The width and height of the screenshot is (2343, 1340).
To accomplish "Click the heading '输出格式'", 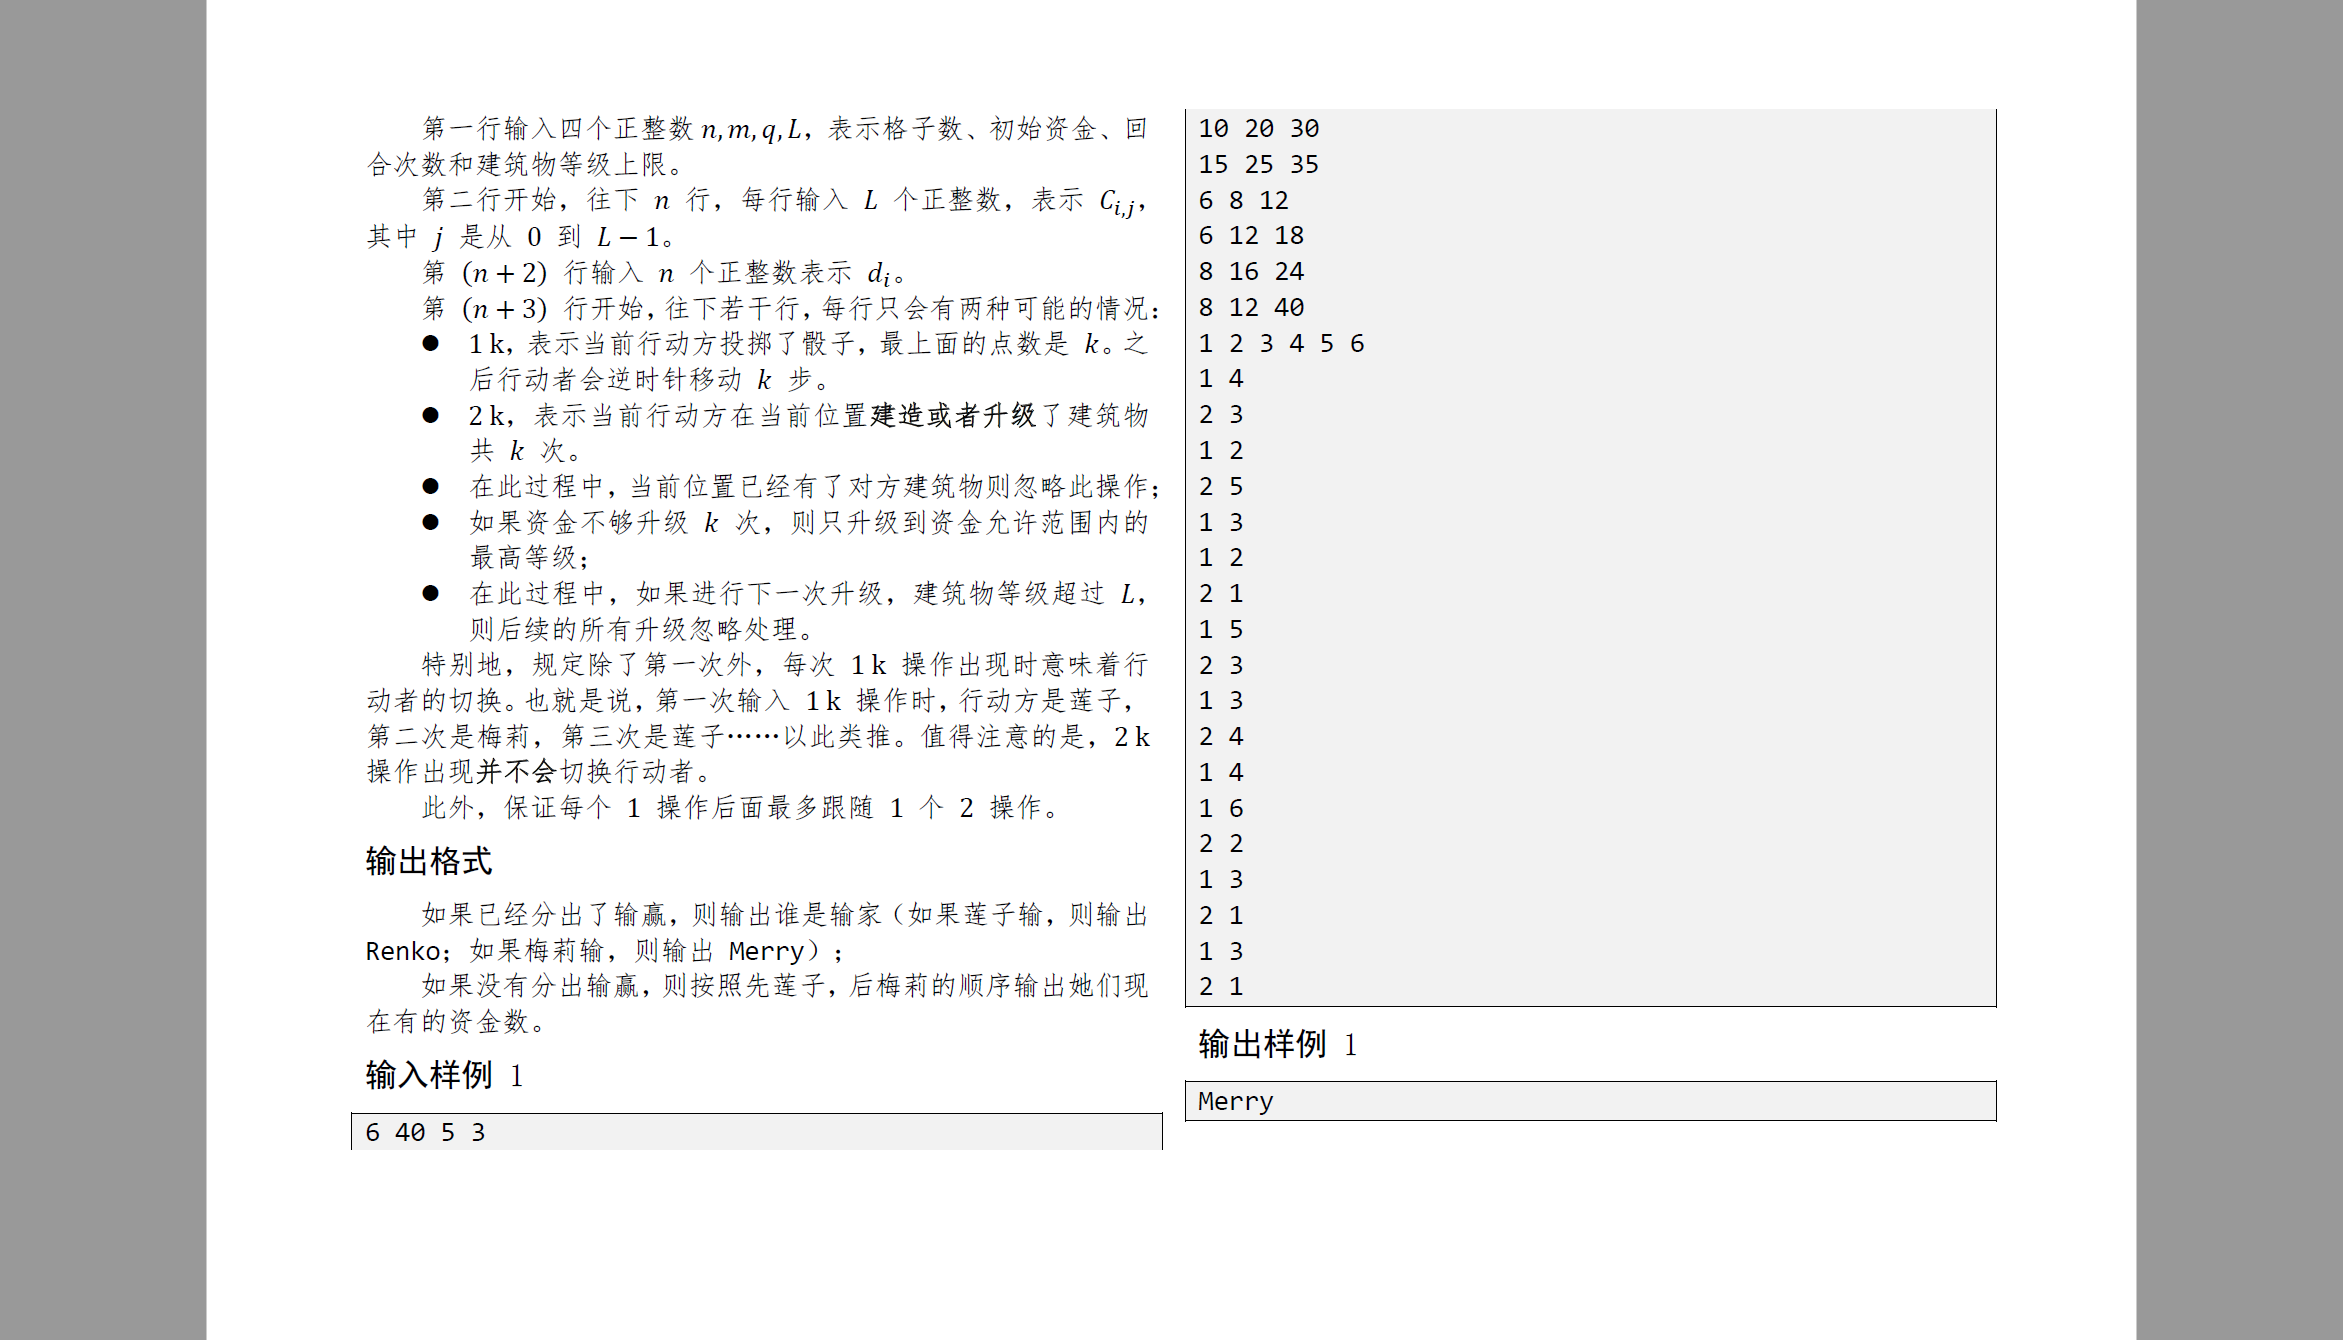I will (x=428, y=861).
